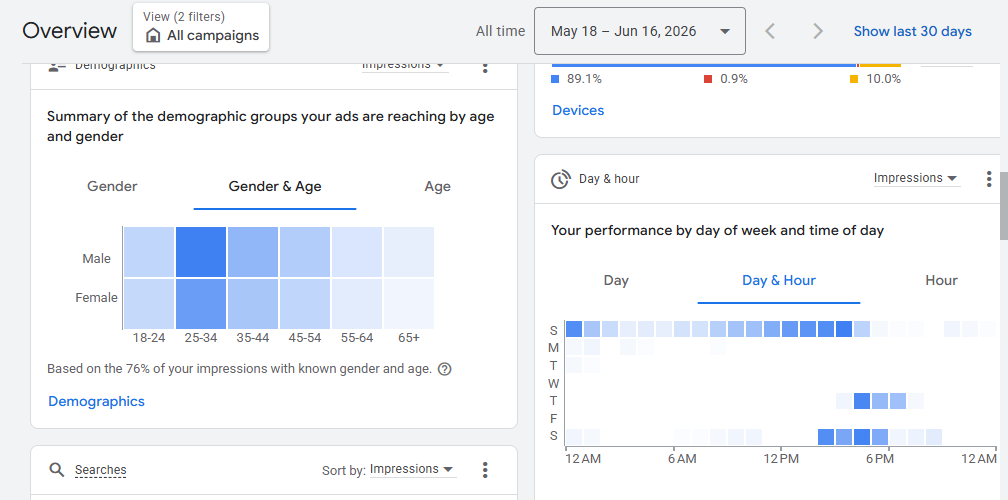Screen dimensions: 1008x500
Task: Change Demographics card Impressions metric dropdown
Action: 404,65
